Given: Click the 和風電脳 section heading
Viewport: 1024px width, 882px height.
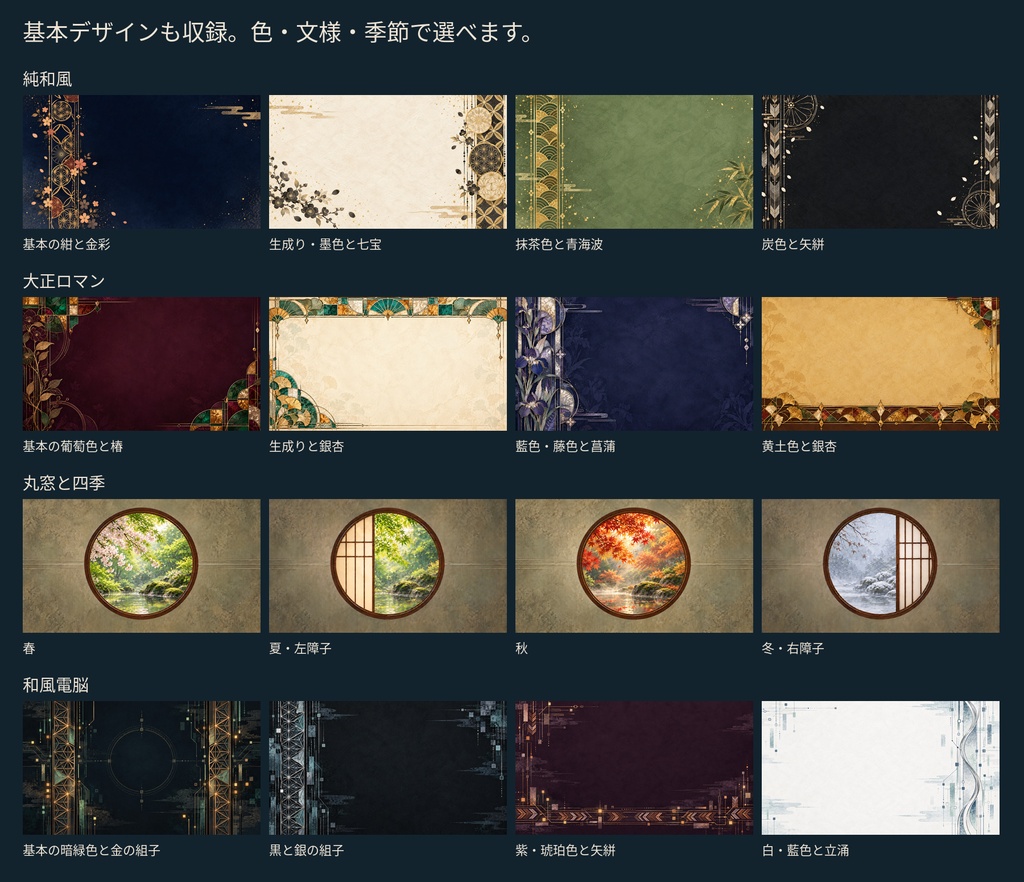Looking at the screenshot, I should [x=56, y=685].
